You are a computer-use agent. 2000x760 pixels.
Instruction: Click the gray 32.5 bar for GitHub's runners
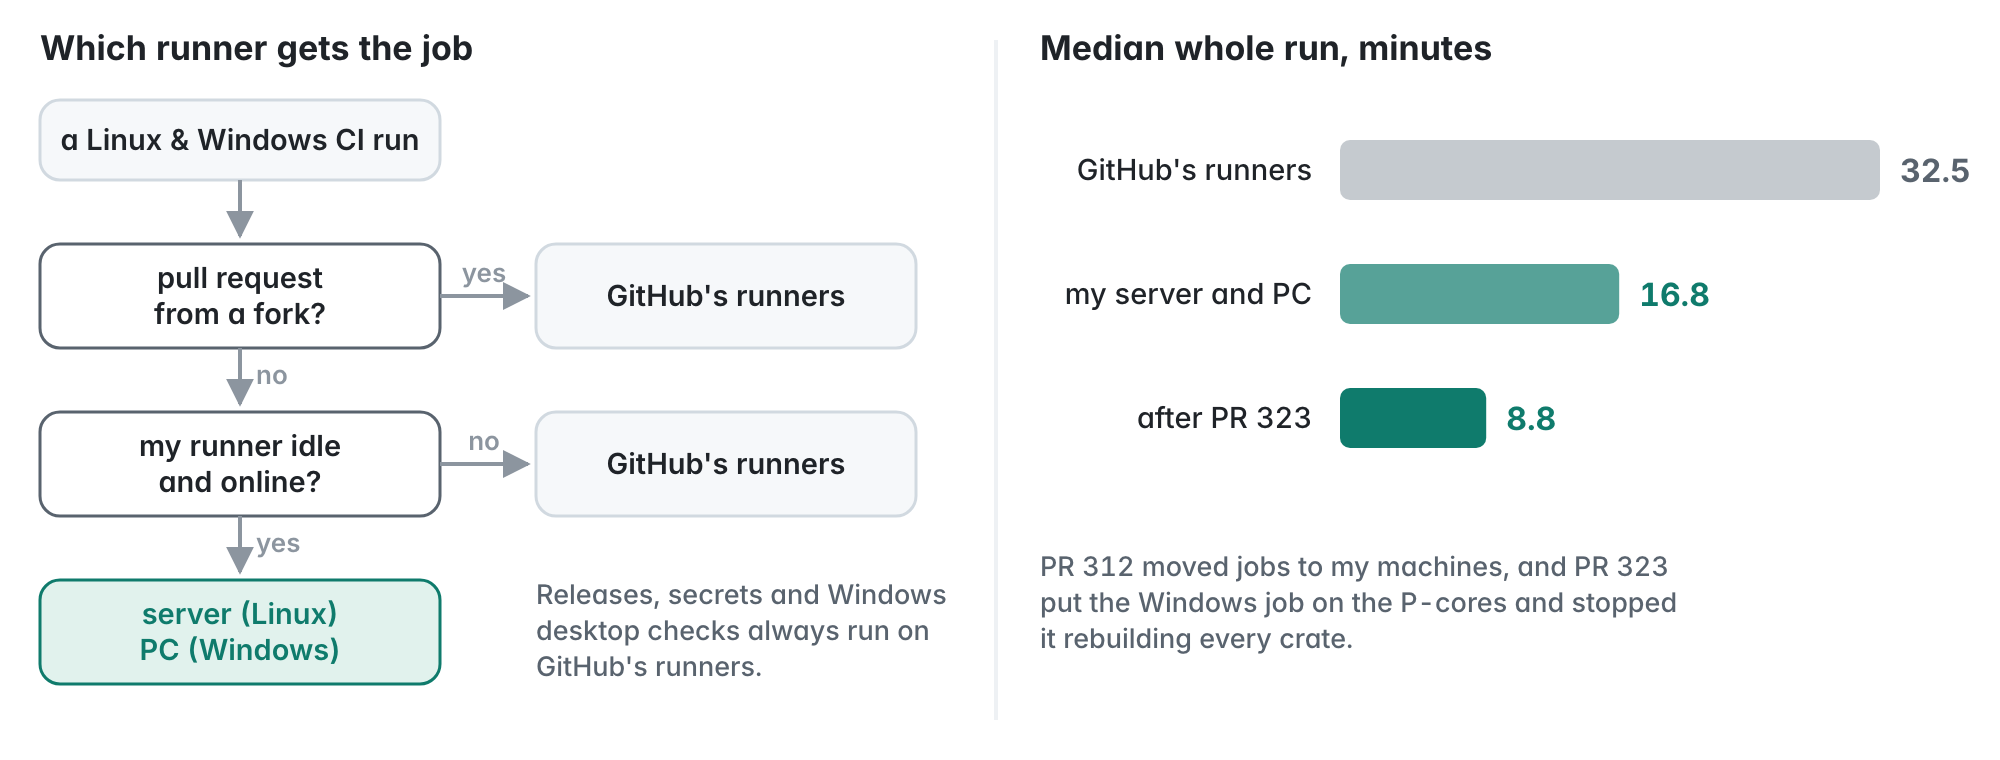1610,170
